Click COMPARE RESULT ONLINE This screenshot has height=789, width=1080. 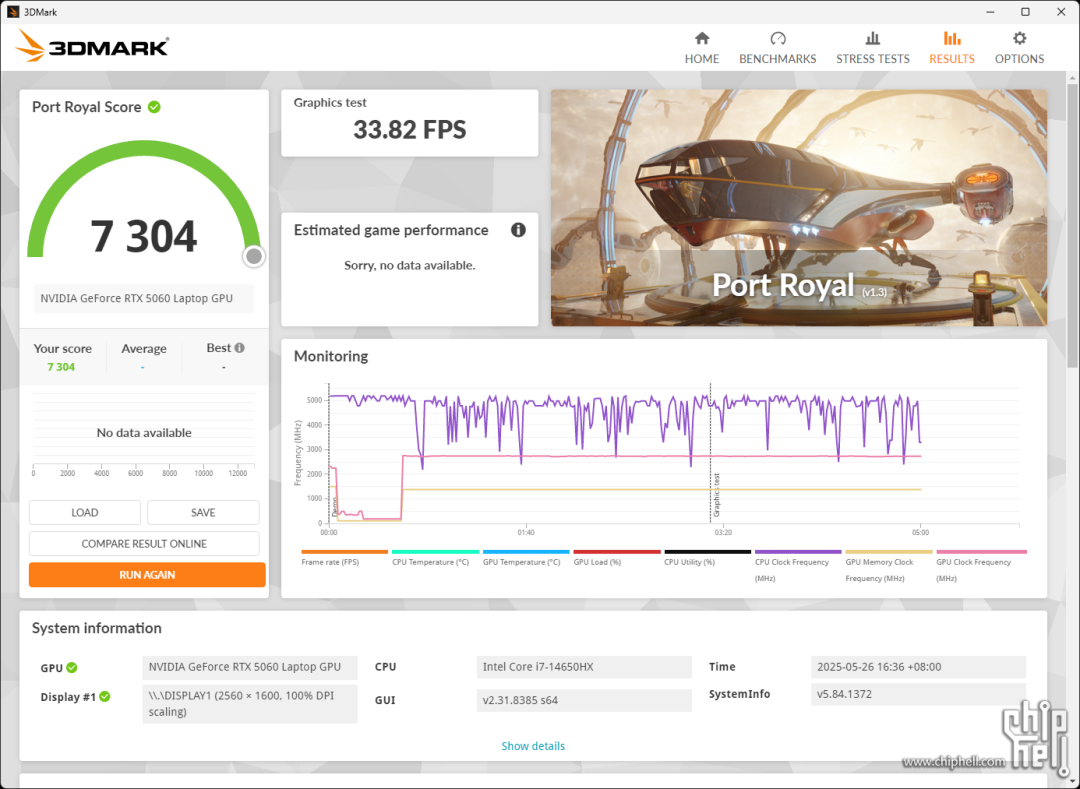144,543
